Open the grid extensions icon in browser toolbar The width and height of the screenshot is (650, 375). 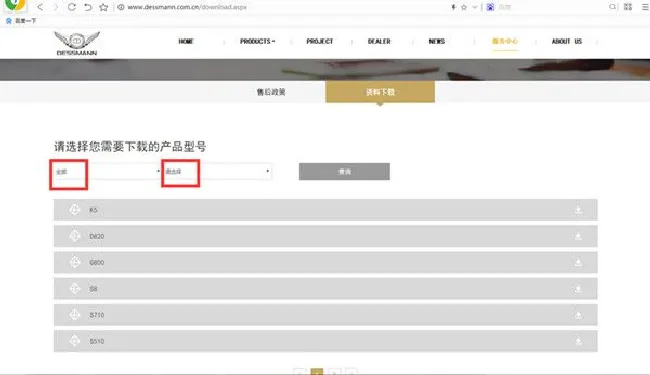(x=628, y=7)
